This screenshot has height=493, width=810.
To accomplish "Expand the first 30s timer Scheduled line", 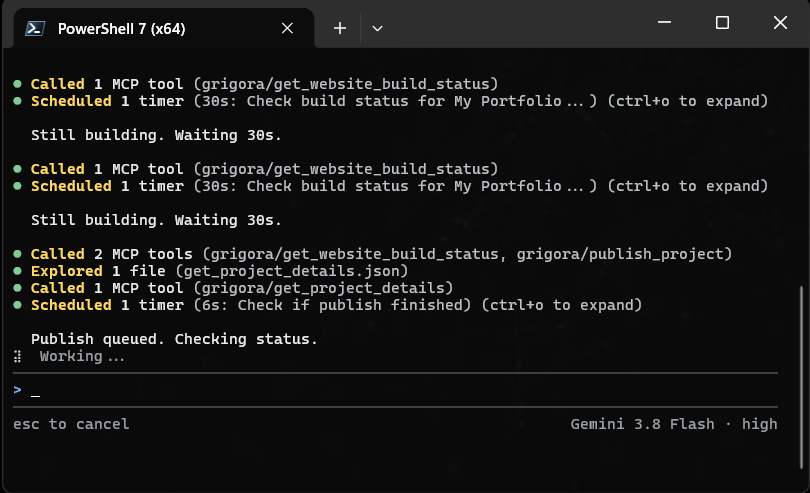I will pyautogui.click(x=399, y=101).
